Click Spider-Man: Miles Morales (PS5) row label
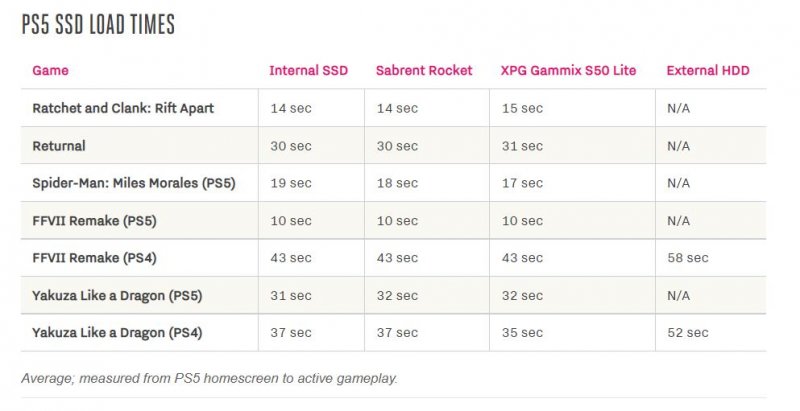This screenshot has height=411, width=800. click(x=131, y=183)
